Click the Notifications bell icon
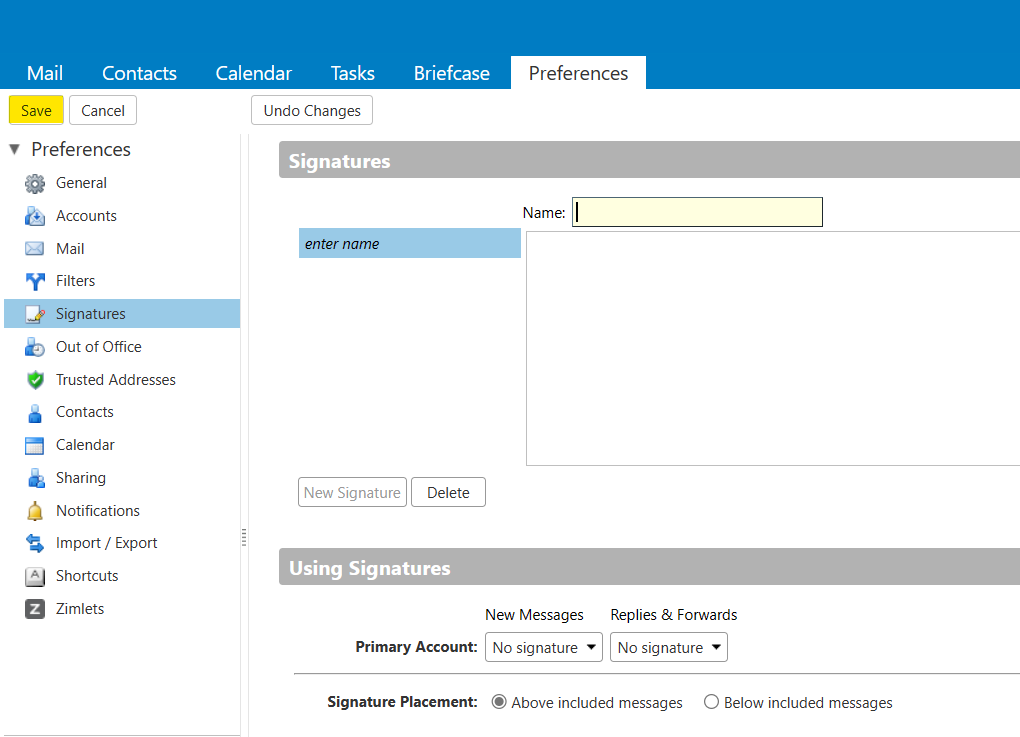 (35, 511)
